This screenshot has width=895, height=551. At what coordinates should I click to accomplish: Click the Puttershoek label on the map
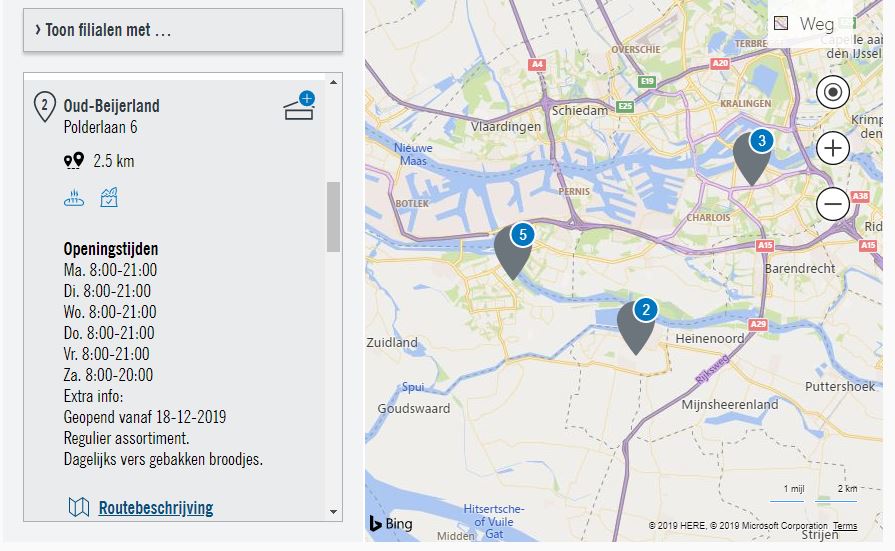click(x=840, y=387)
